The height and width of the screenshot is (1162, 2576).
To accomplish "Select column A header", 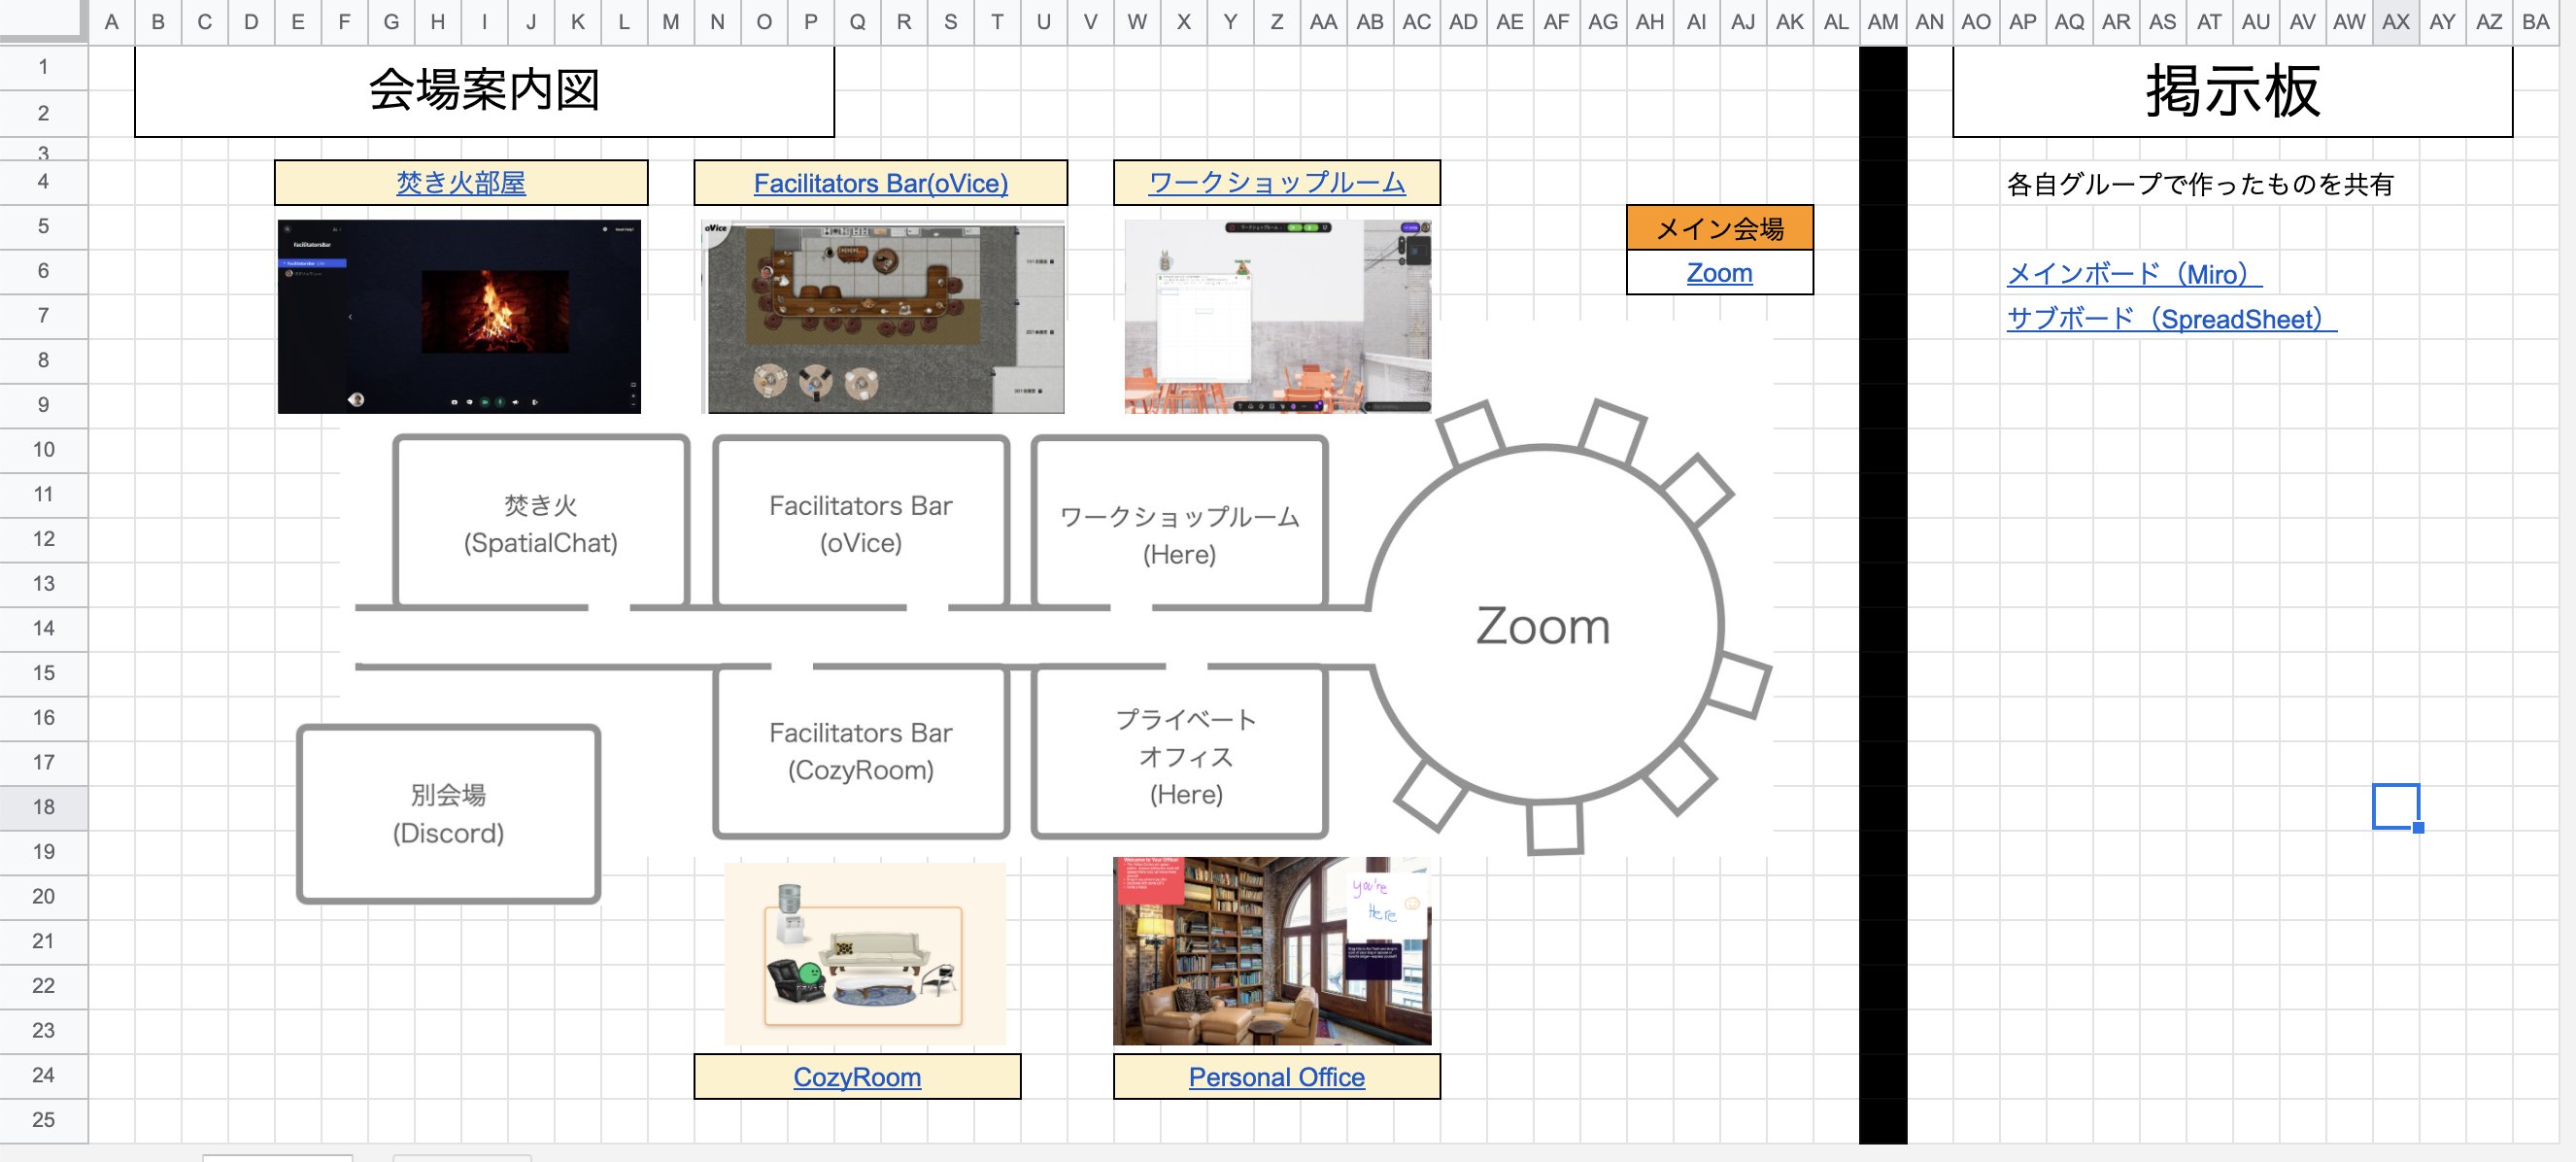I will tap(112, 22).
